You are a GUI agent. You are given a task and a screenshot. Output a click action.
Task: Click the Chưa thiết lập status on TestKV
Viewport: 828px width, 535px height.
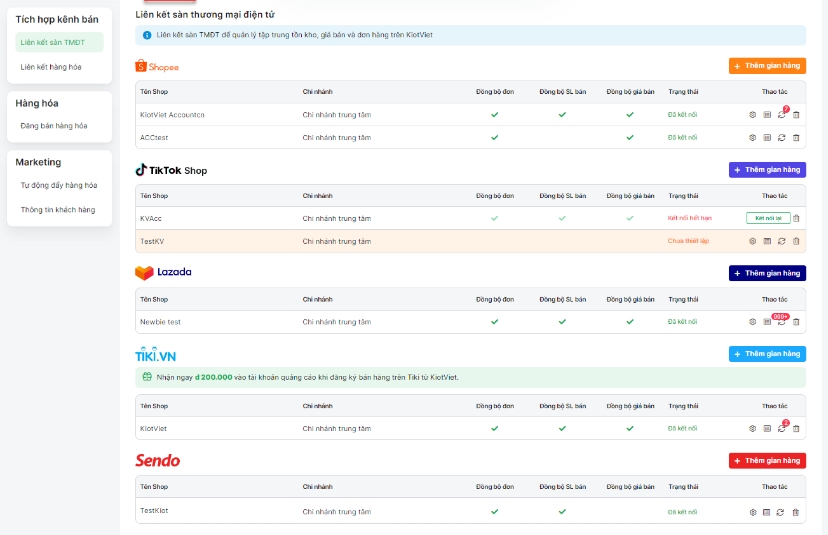click(x=688, y=241)
